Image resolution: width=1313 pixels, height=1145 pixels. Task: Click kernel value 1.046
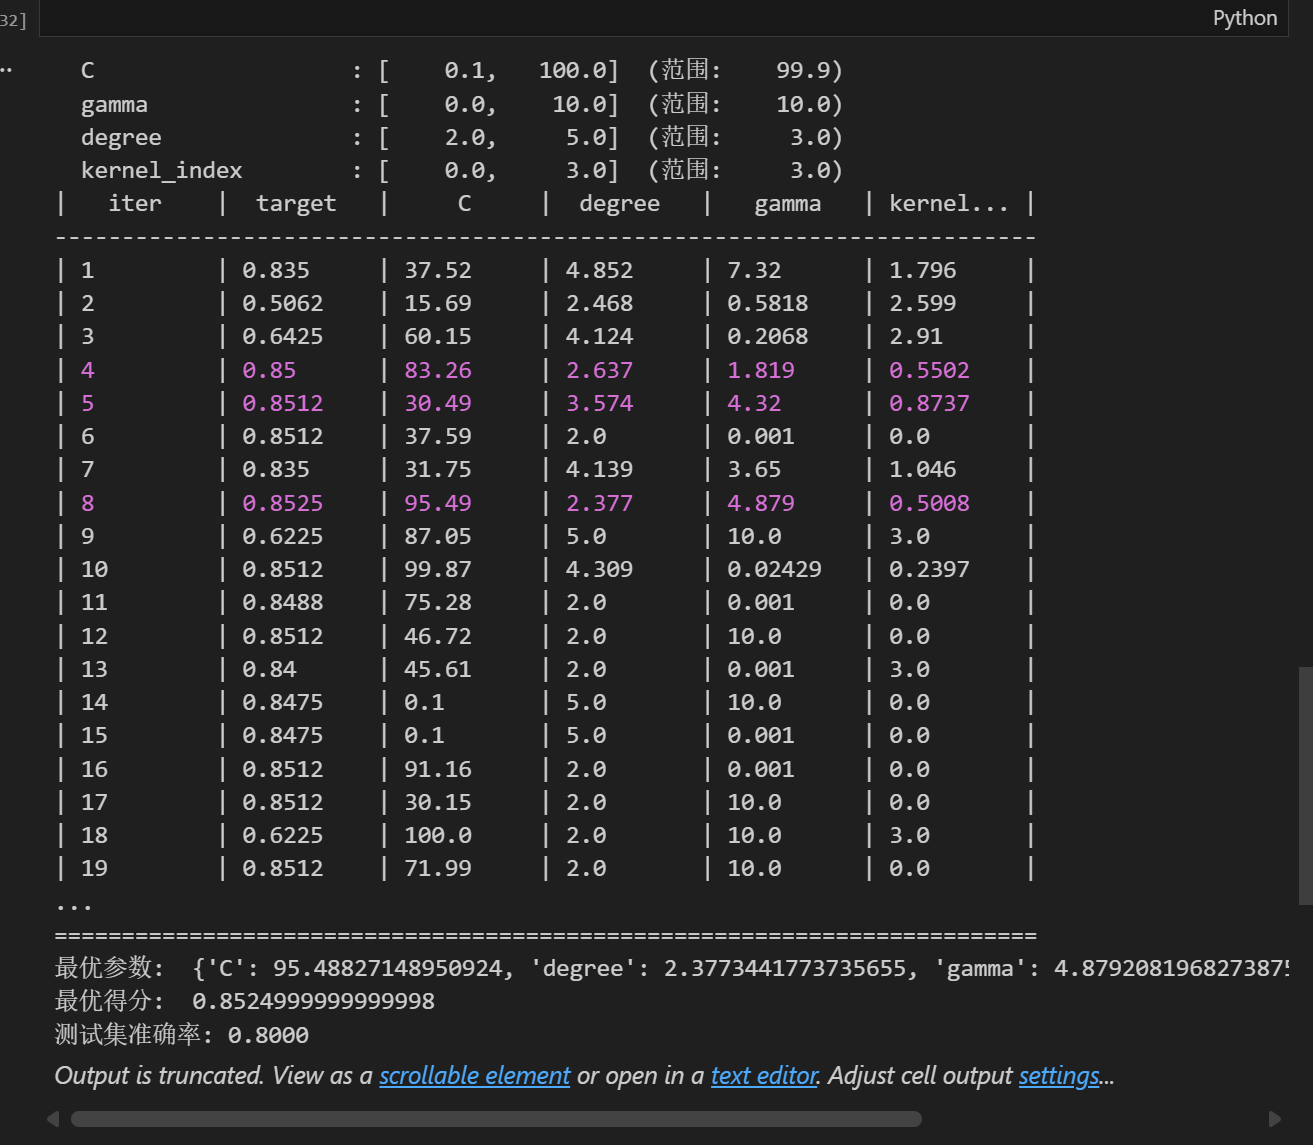(923, 470)
